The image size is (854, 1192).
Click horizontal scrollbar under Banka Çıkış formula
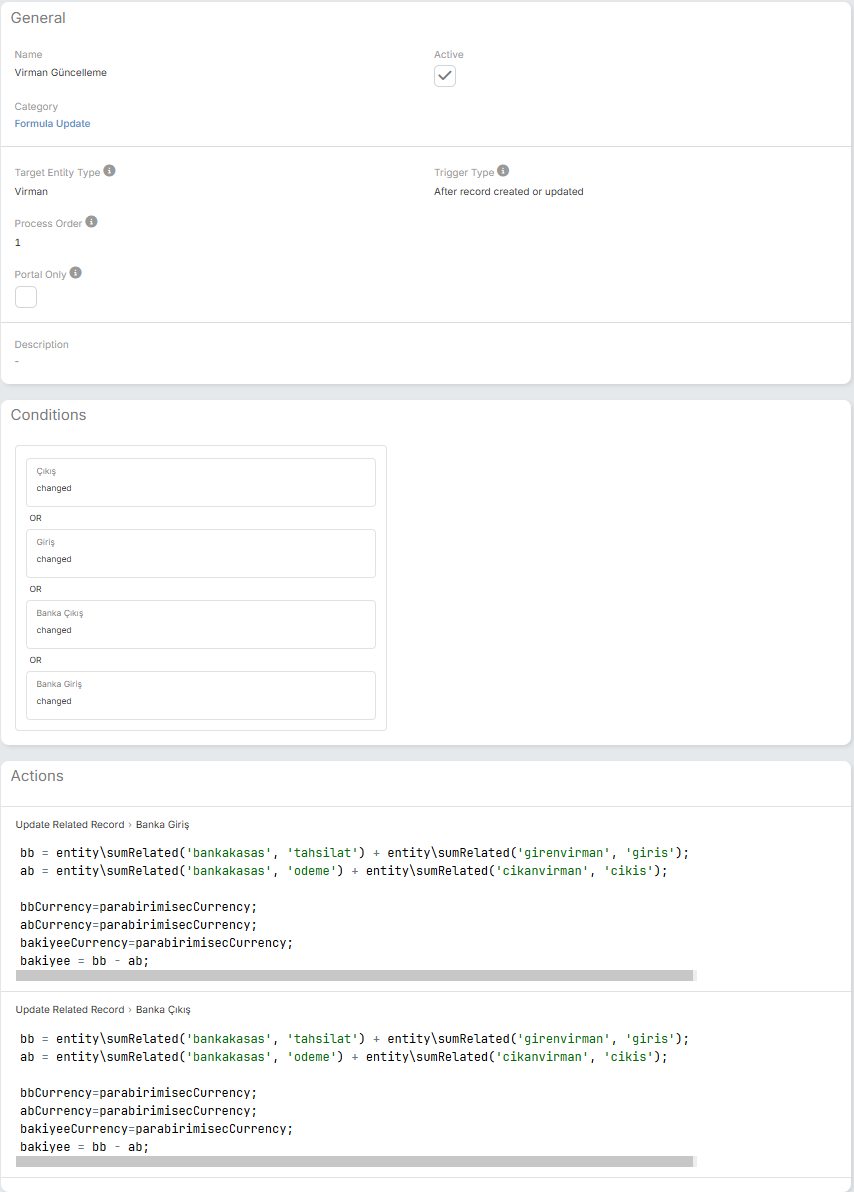coord(355,1161)
